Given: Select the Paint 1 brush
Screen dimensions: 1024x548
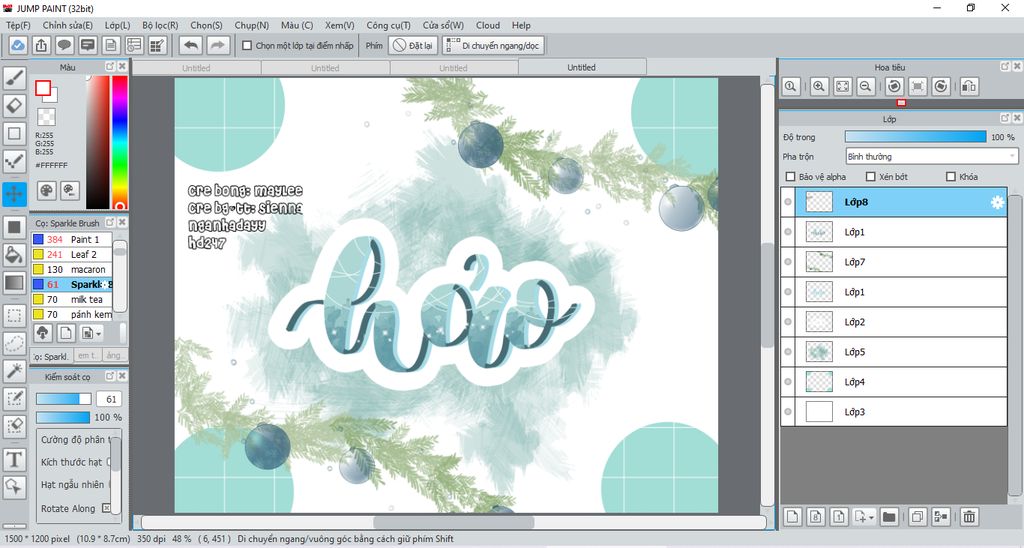Looking at the screenshot, I should tap(72, 239).
